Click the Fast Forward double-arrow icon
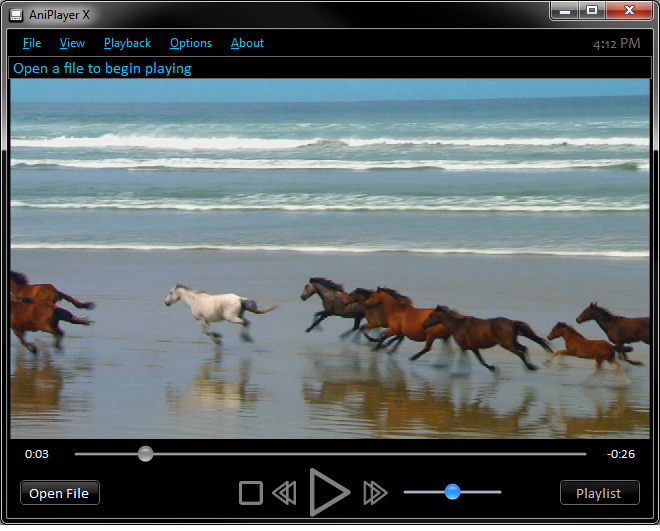Viewport: 660px width, 531px height. [375, 492]
